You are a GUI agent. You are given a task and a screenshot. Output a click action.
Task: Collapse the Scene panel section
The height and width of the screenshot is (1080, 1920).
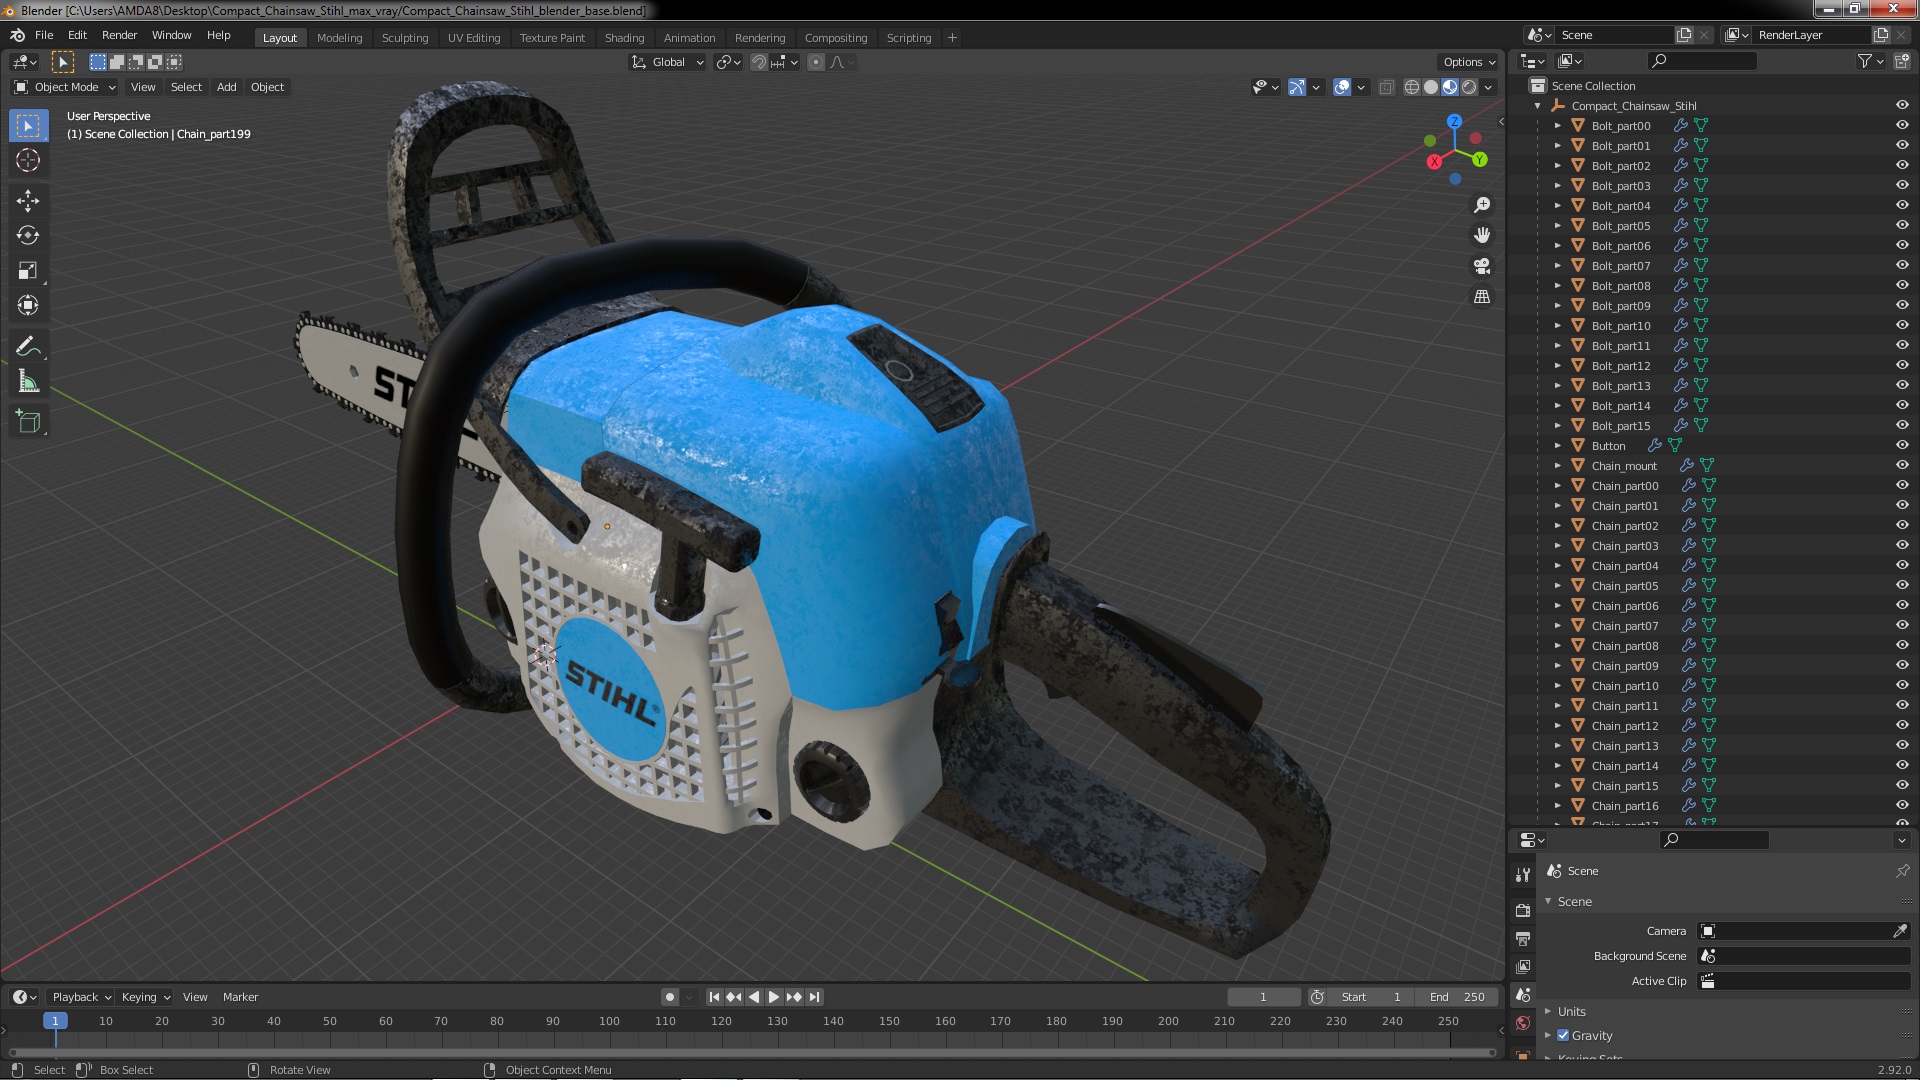[1549, 901]
